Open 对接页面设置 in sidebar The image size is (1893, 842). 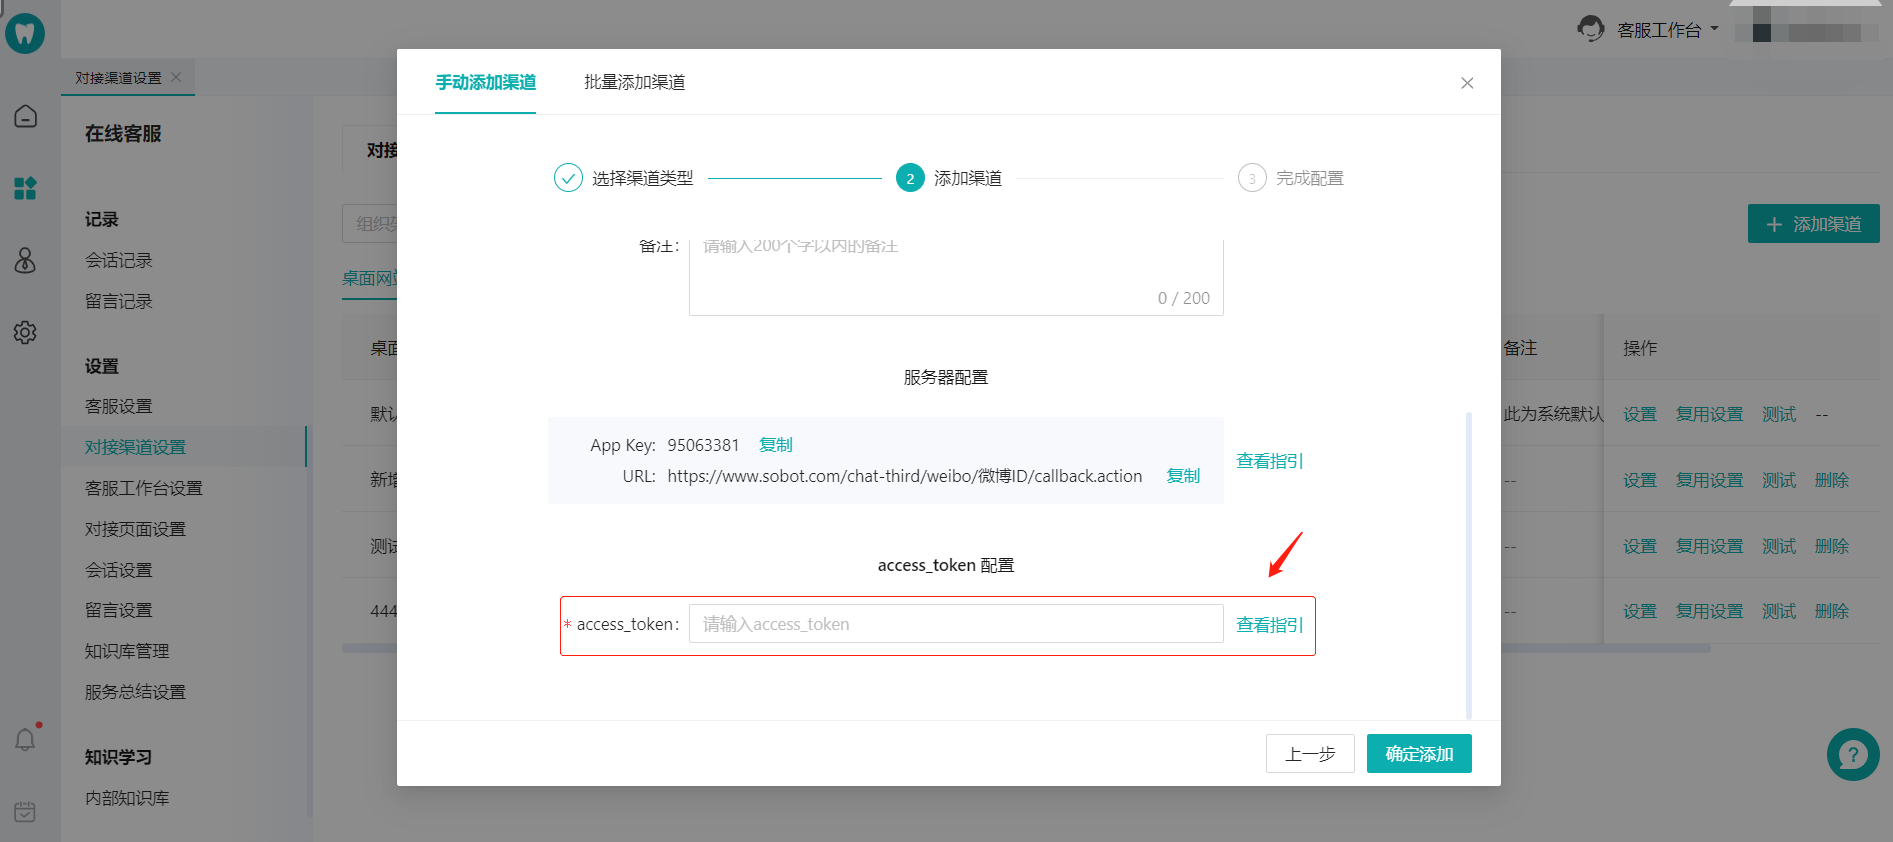pyautogui.click(x=136, y=529)
